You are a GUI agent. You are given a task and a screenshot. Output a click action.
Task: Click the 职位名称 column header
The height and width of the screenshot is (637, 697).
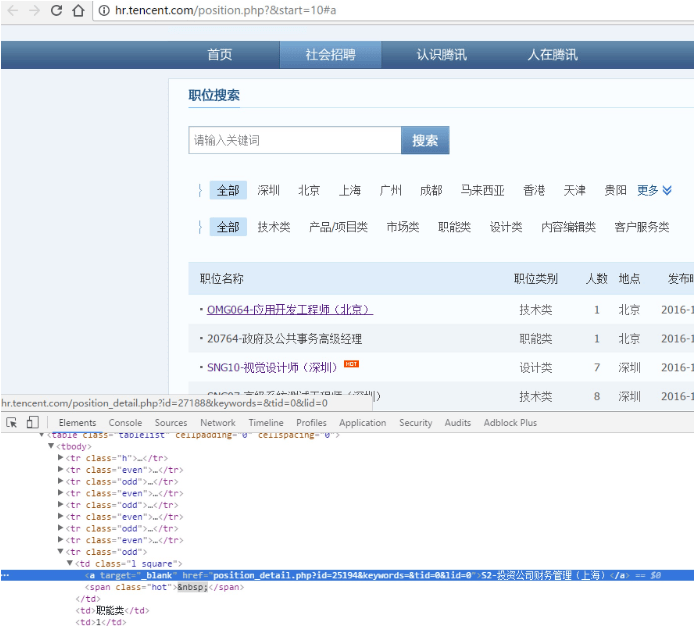(x=221, y=279)
